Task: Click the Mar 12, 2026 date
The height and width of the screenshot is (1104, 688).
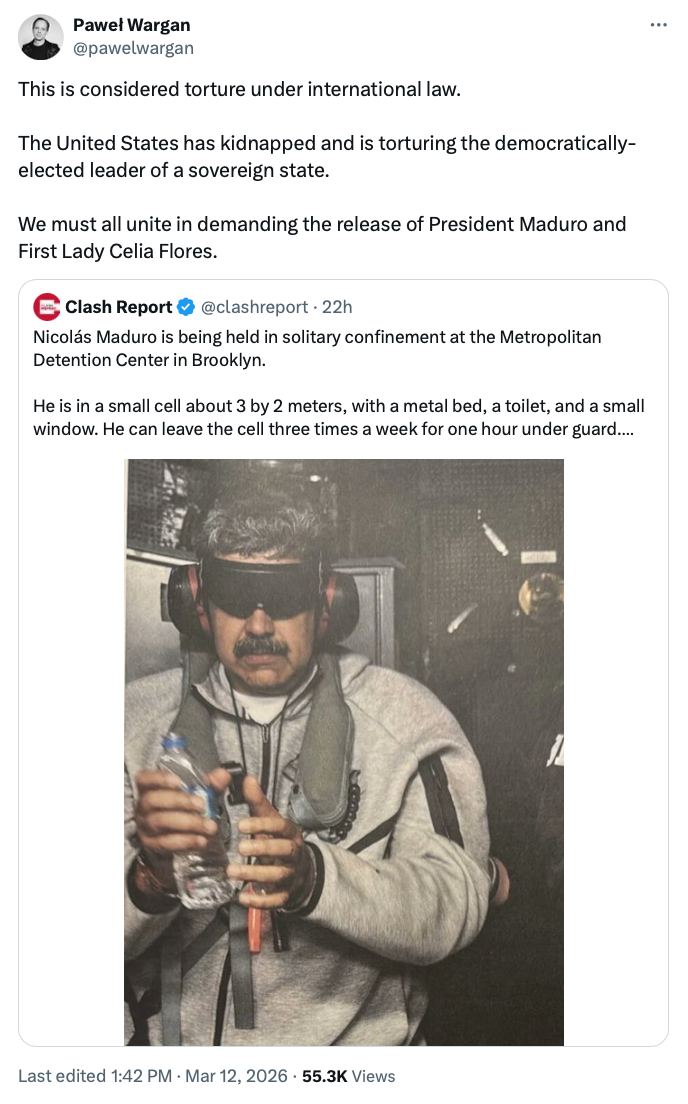Action: pyautogui.click(x=236, y=1076)
